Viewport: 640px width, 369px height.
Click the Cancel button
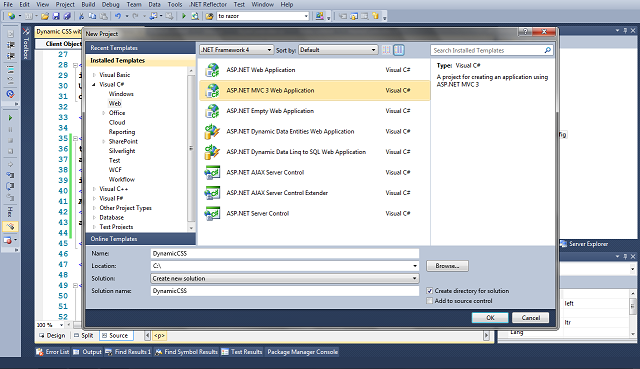pyautogui.click(x=530, y=318)
